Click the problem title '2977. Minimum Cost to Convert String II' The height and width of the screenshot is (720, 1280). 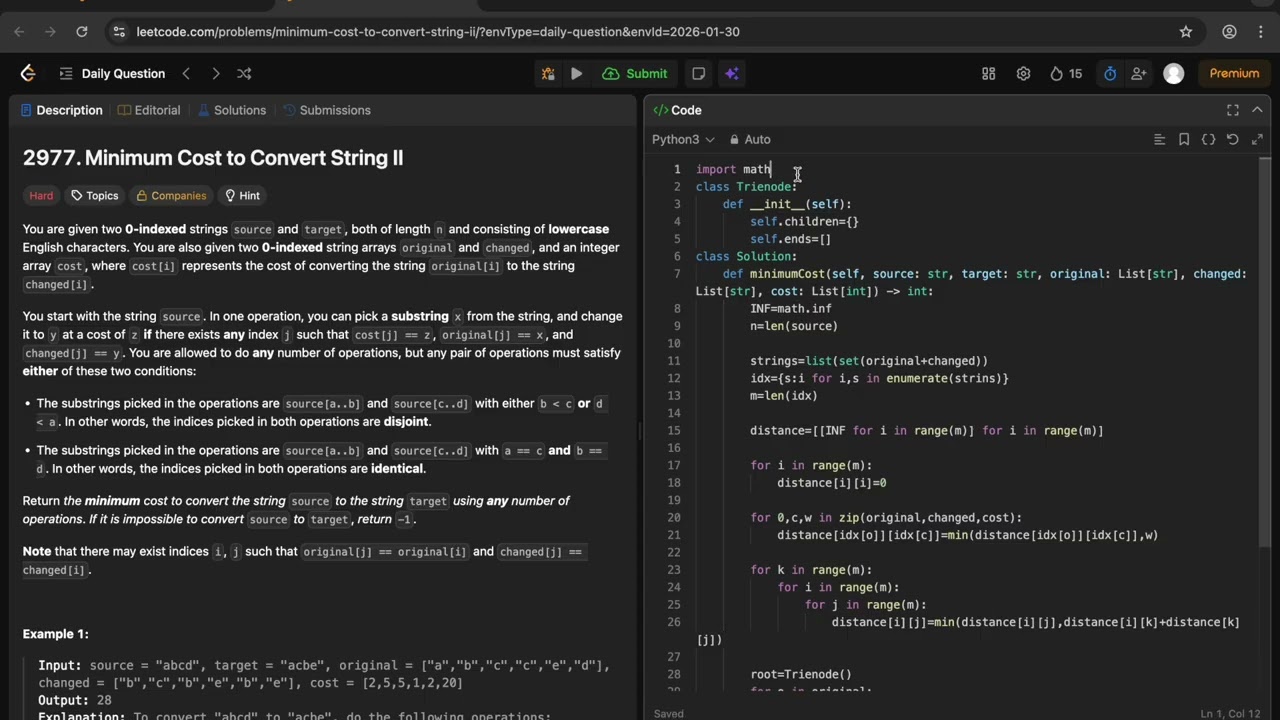pos(213,158)
